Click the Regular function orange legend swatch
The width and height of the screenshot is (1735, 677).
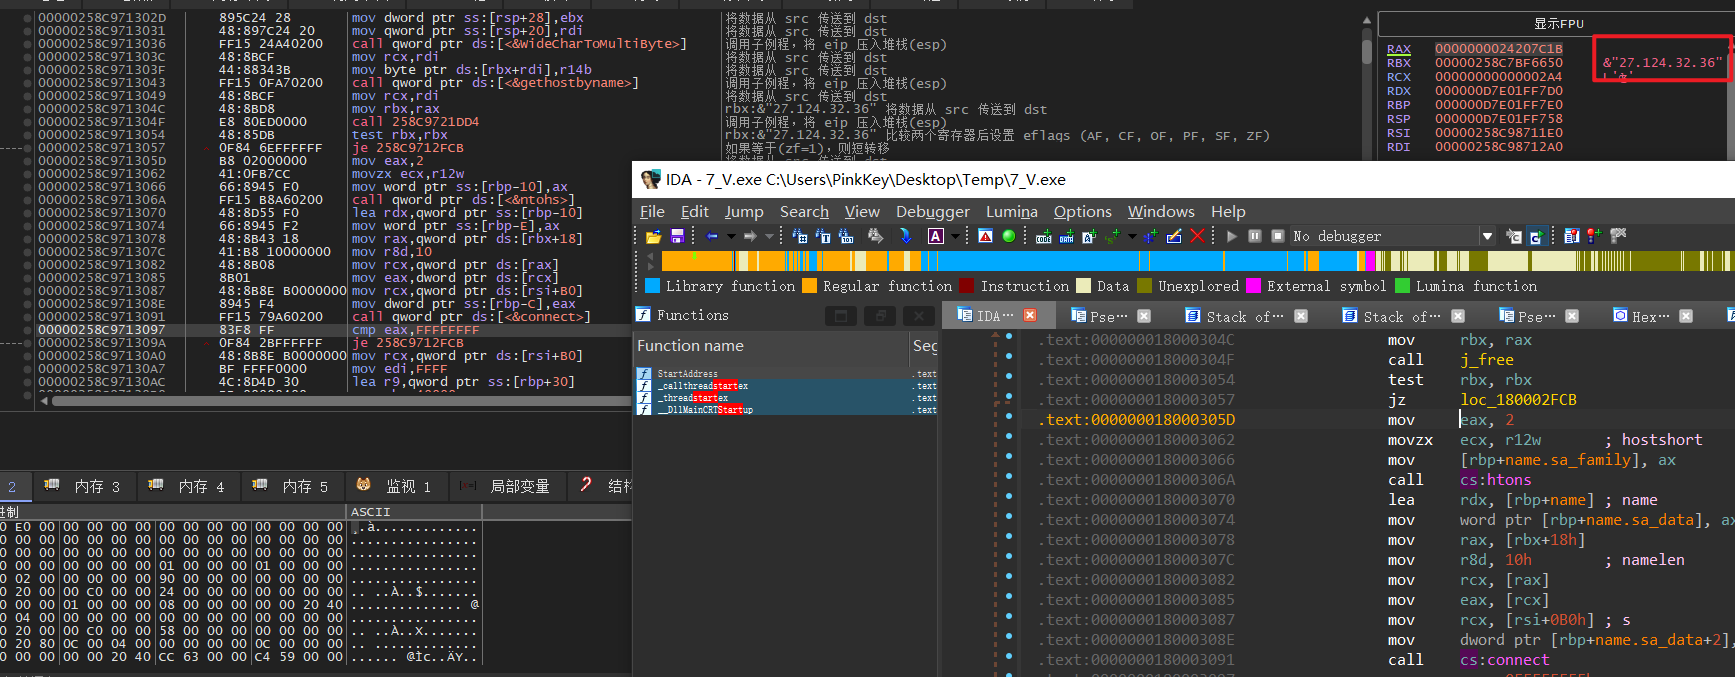809,286
